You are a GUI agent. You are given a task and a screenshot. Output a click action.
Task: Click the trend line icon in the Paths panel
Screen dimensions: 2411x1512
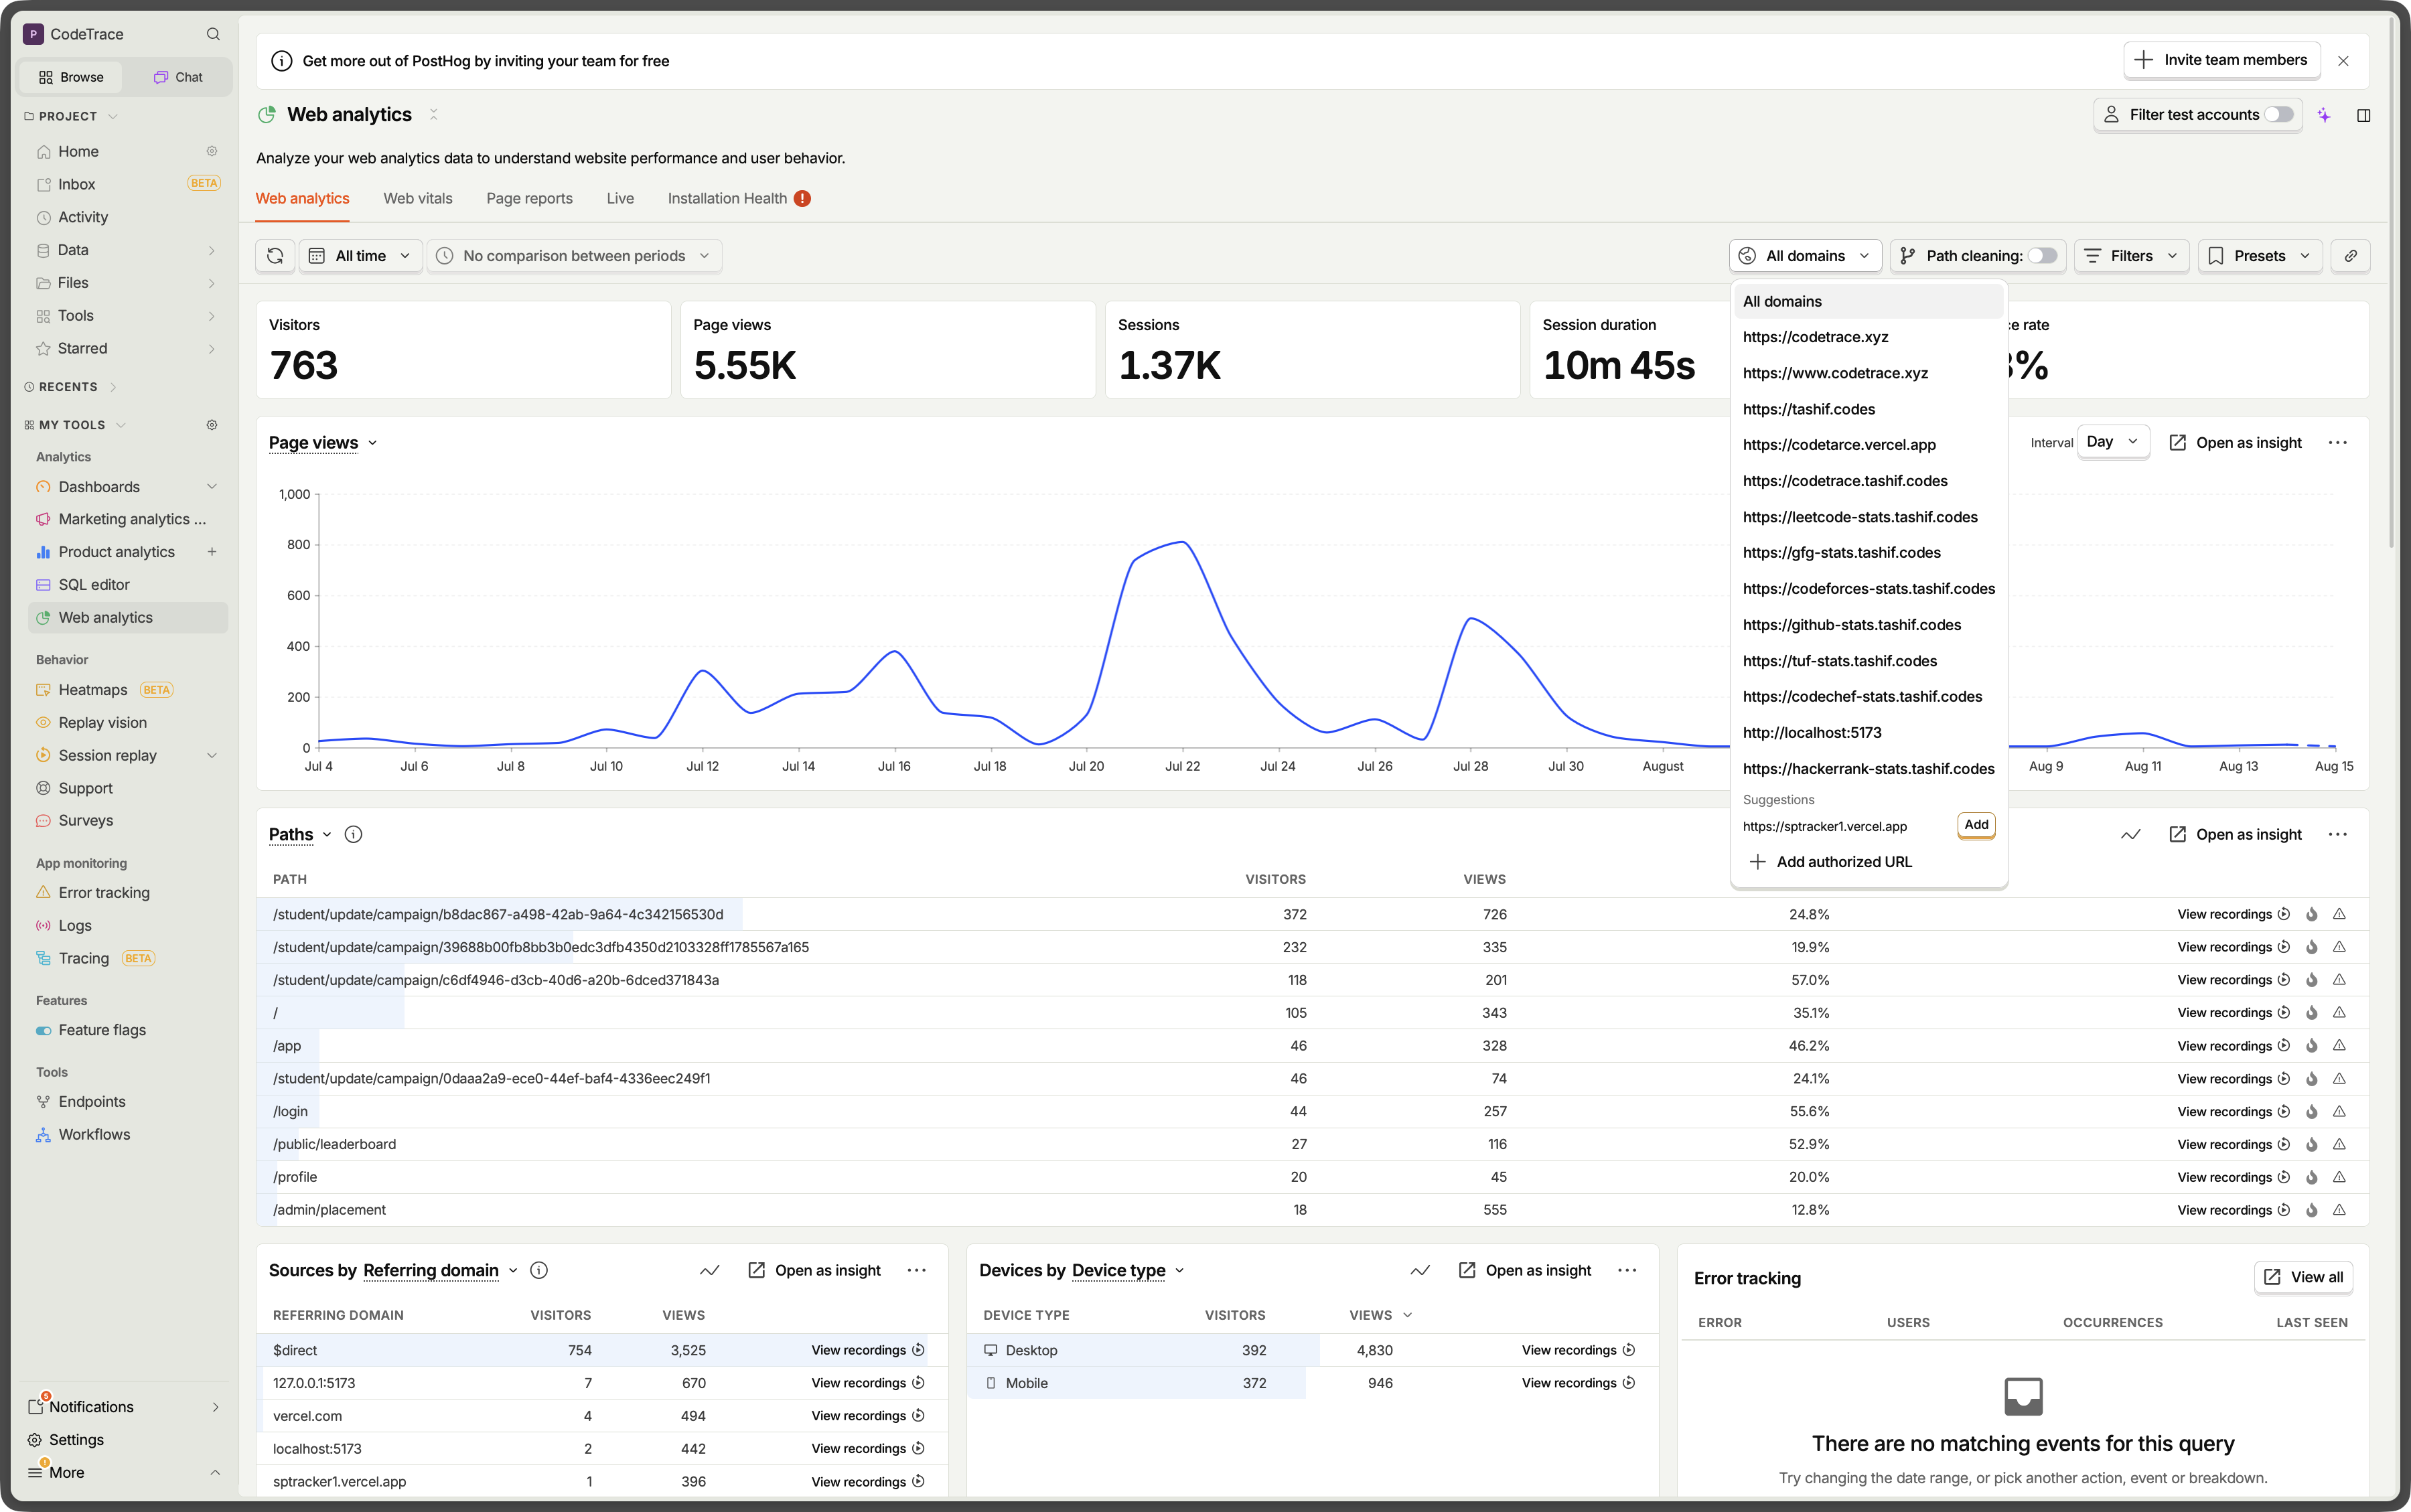coord(2131,834)
